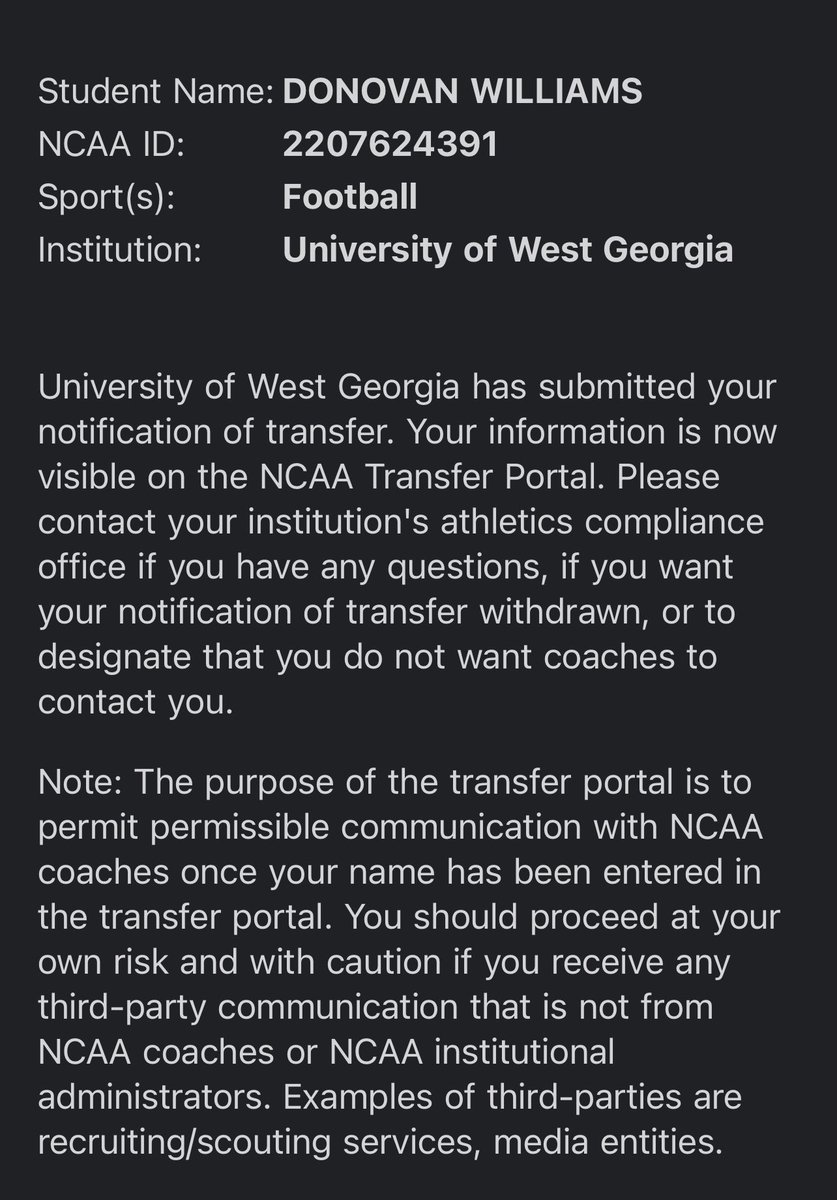Click the Sport(s) label
The height and width of the screenshot is (1200, 837).
click(x=107, y=196)
